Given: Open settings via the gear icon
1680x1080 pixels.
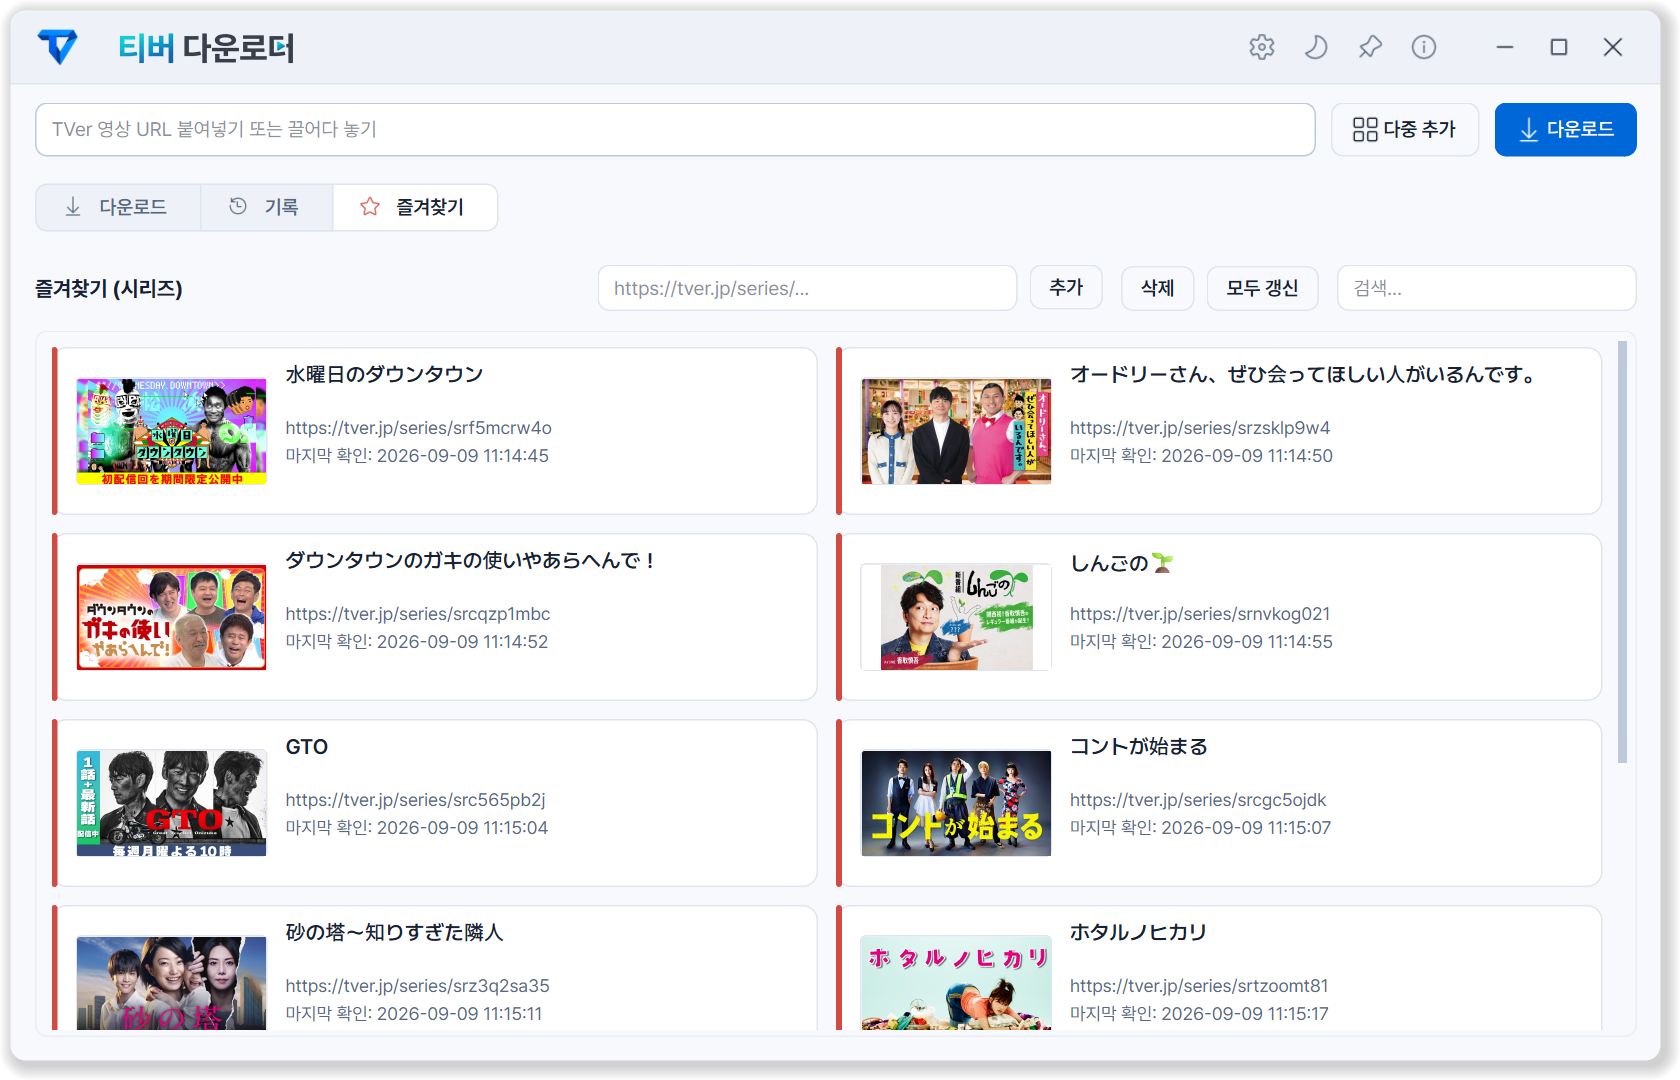Looking at the screenshot, I should (1262, 47).
